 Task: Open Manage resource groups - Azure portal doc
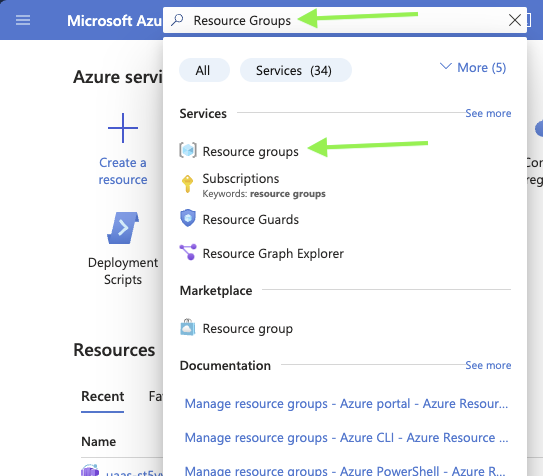346,404
